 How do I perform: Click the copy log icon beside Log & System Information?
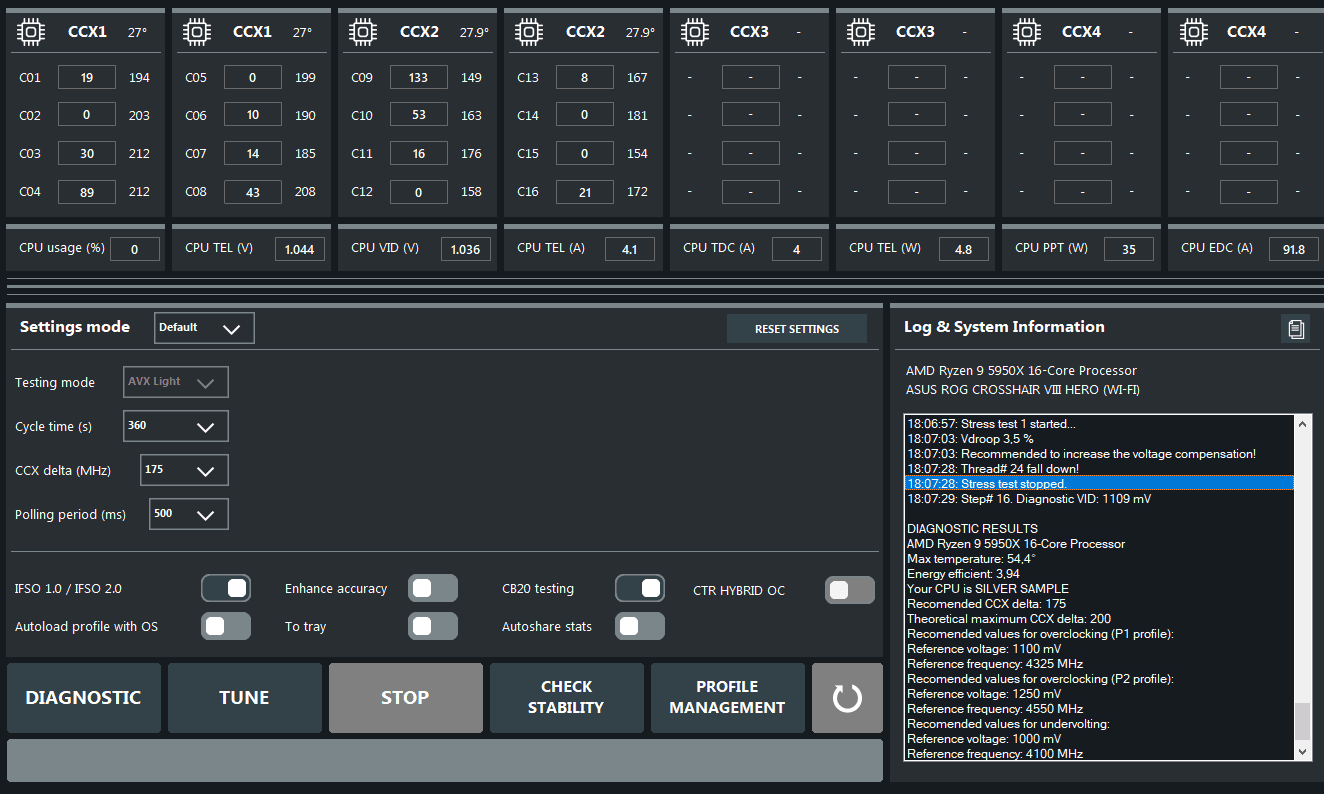(x=1296, y=328)
